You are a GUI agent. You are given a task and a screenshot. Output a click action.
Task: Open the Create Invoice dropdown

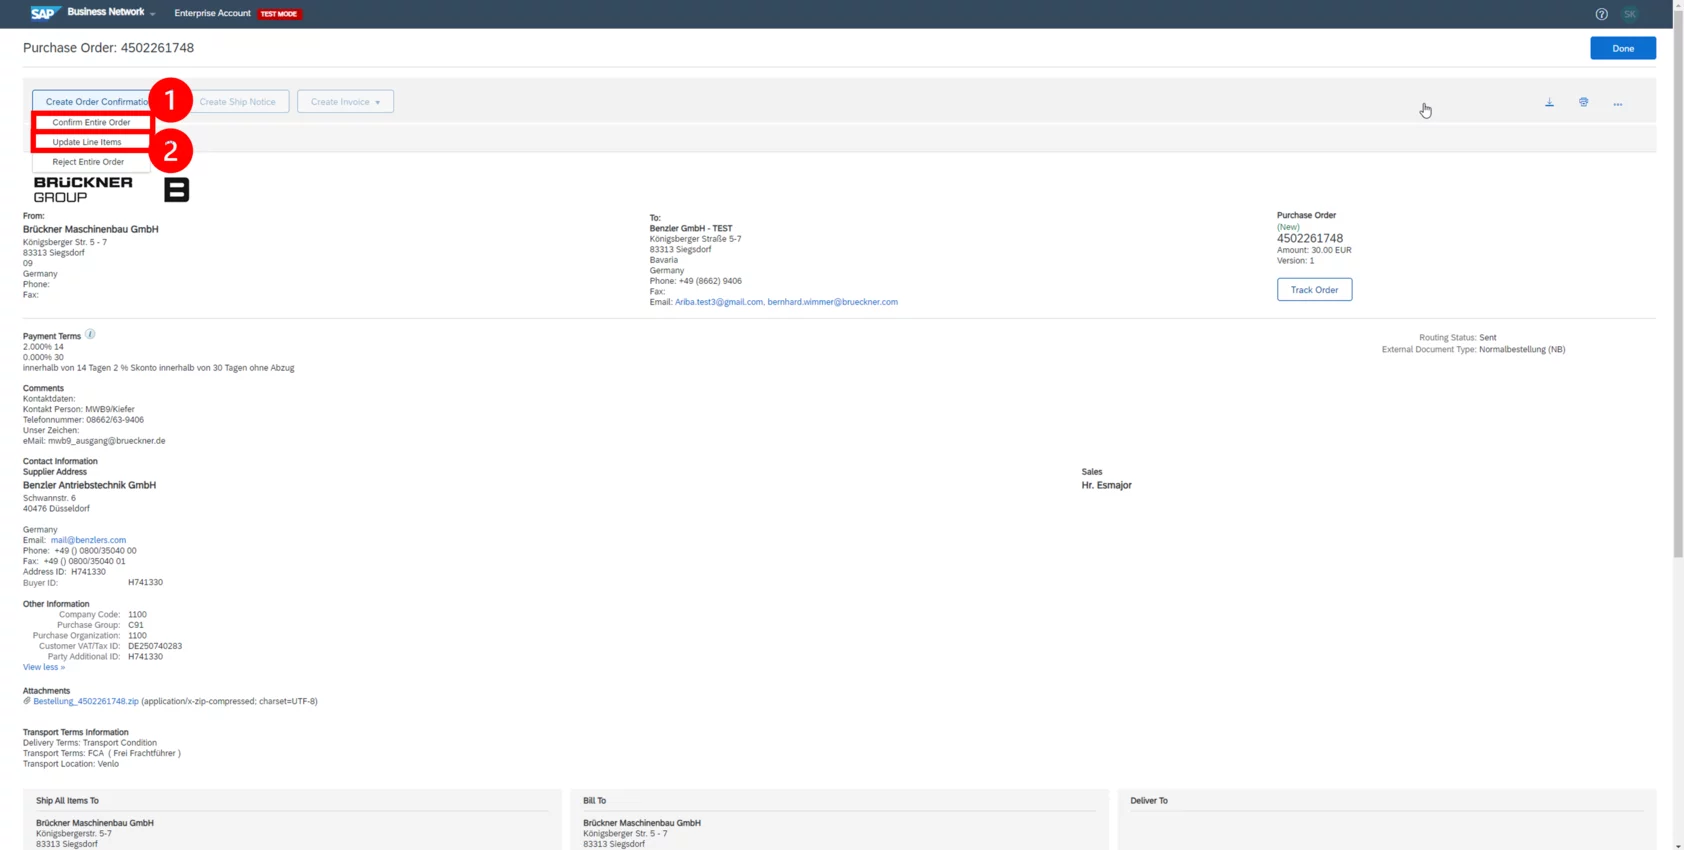coord(345,102)
